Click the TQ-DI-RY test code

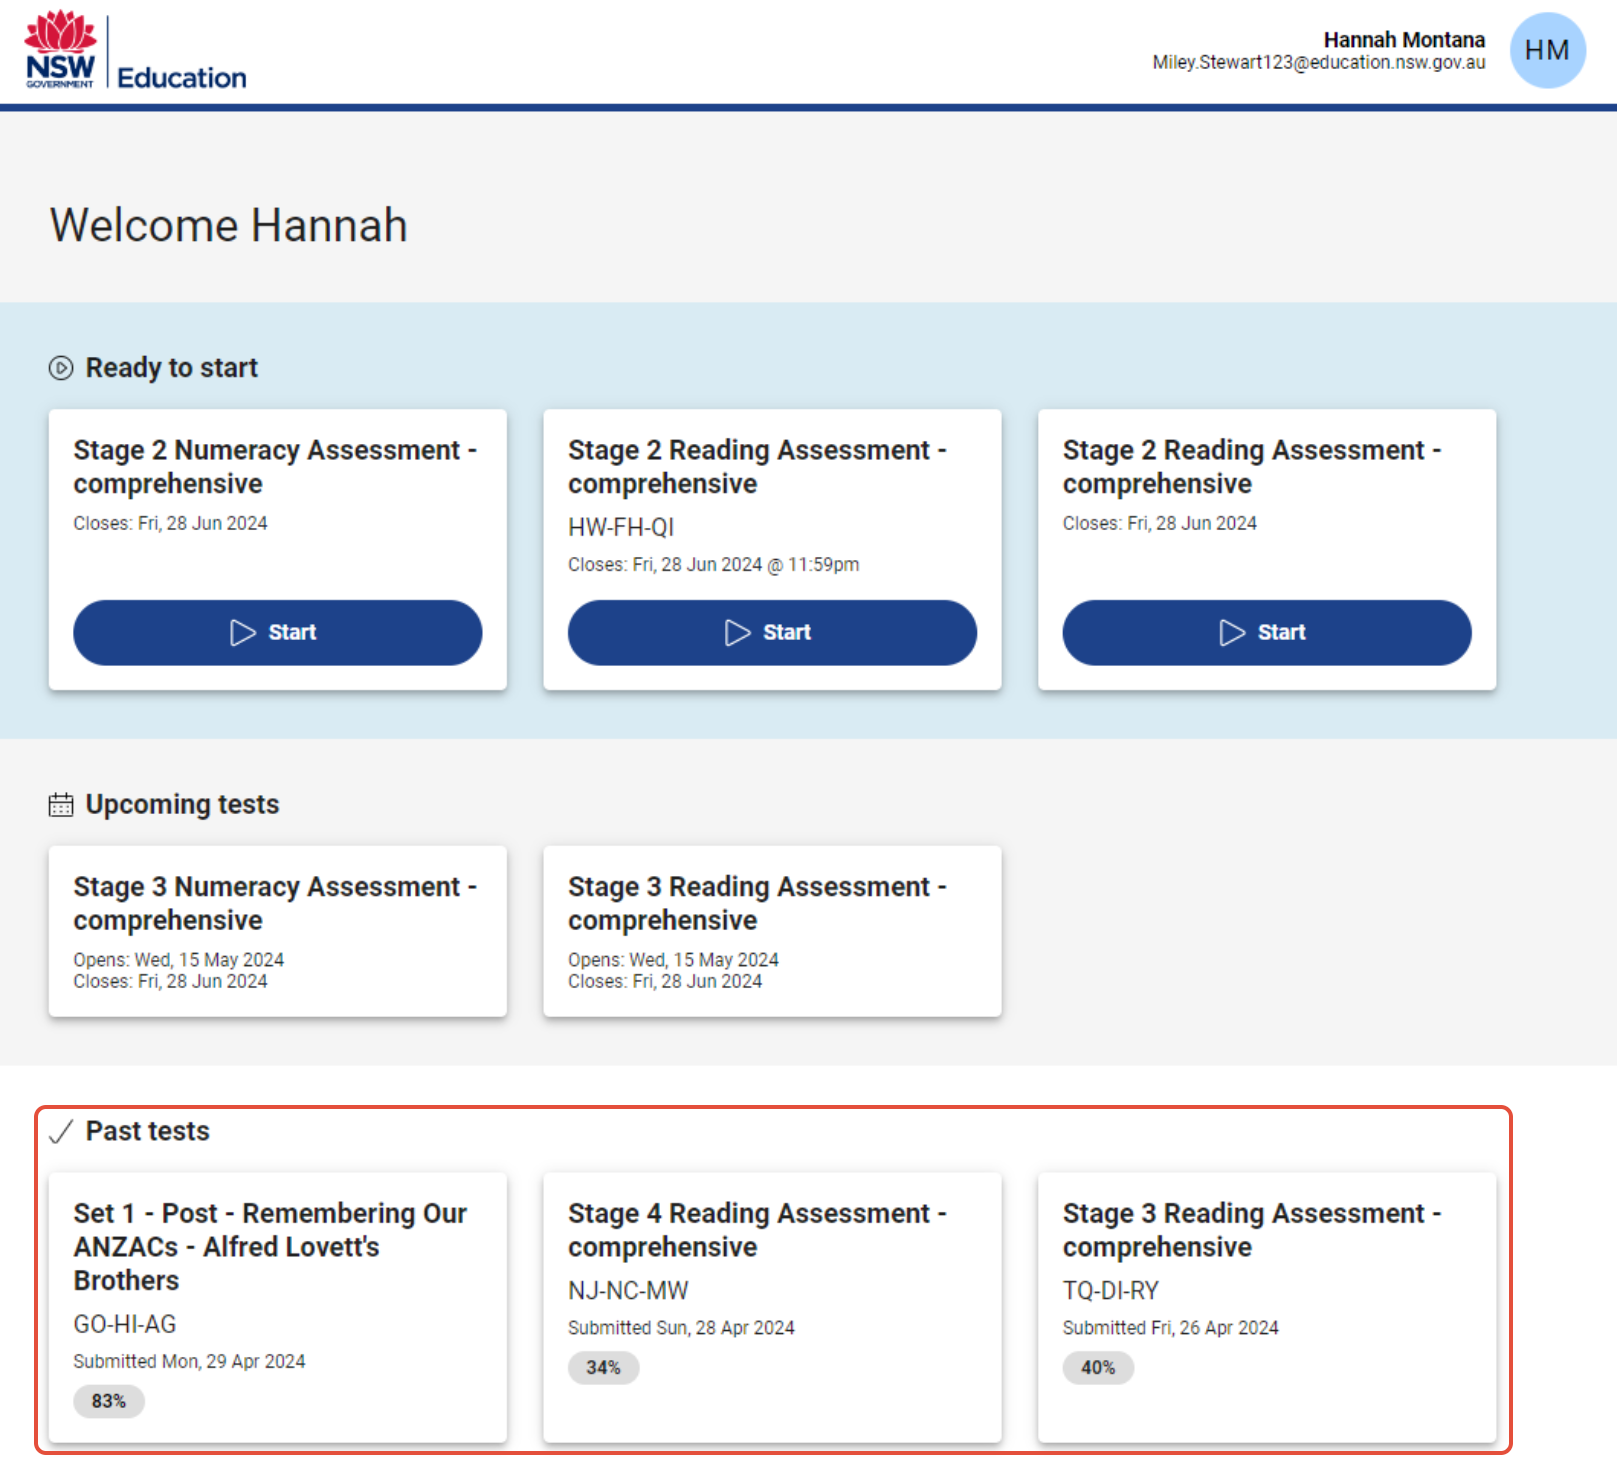1111,1291
